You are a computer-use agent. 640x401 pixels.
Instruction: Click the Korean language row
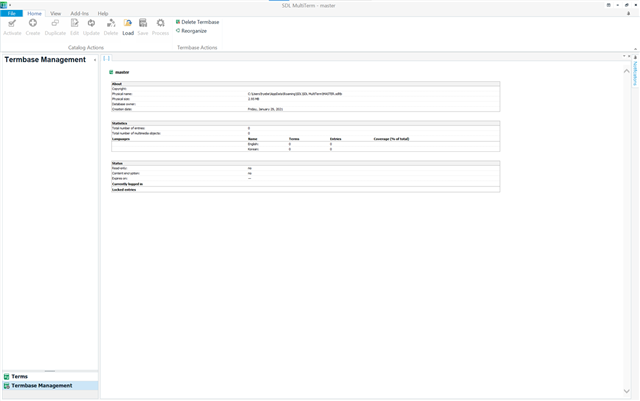pyautogui.click(x=306, y=149)
